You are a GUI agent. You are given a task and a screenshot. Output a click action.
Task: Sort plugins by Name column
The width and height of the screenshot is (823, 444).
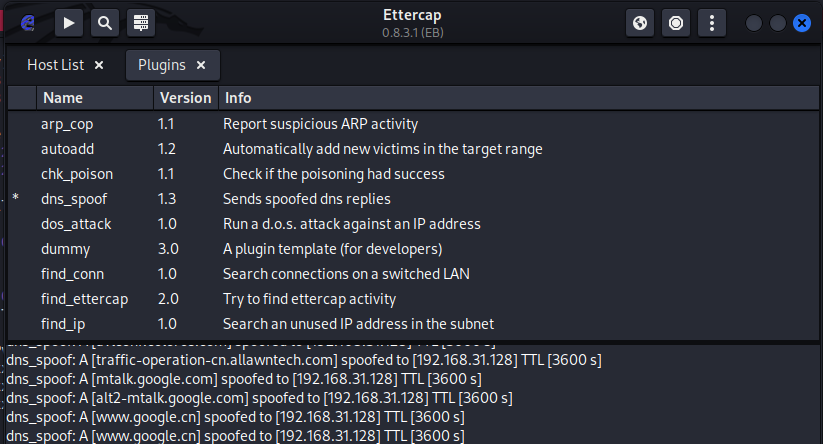click(x=95, y=98)
